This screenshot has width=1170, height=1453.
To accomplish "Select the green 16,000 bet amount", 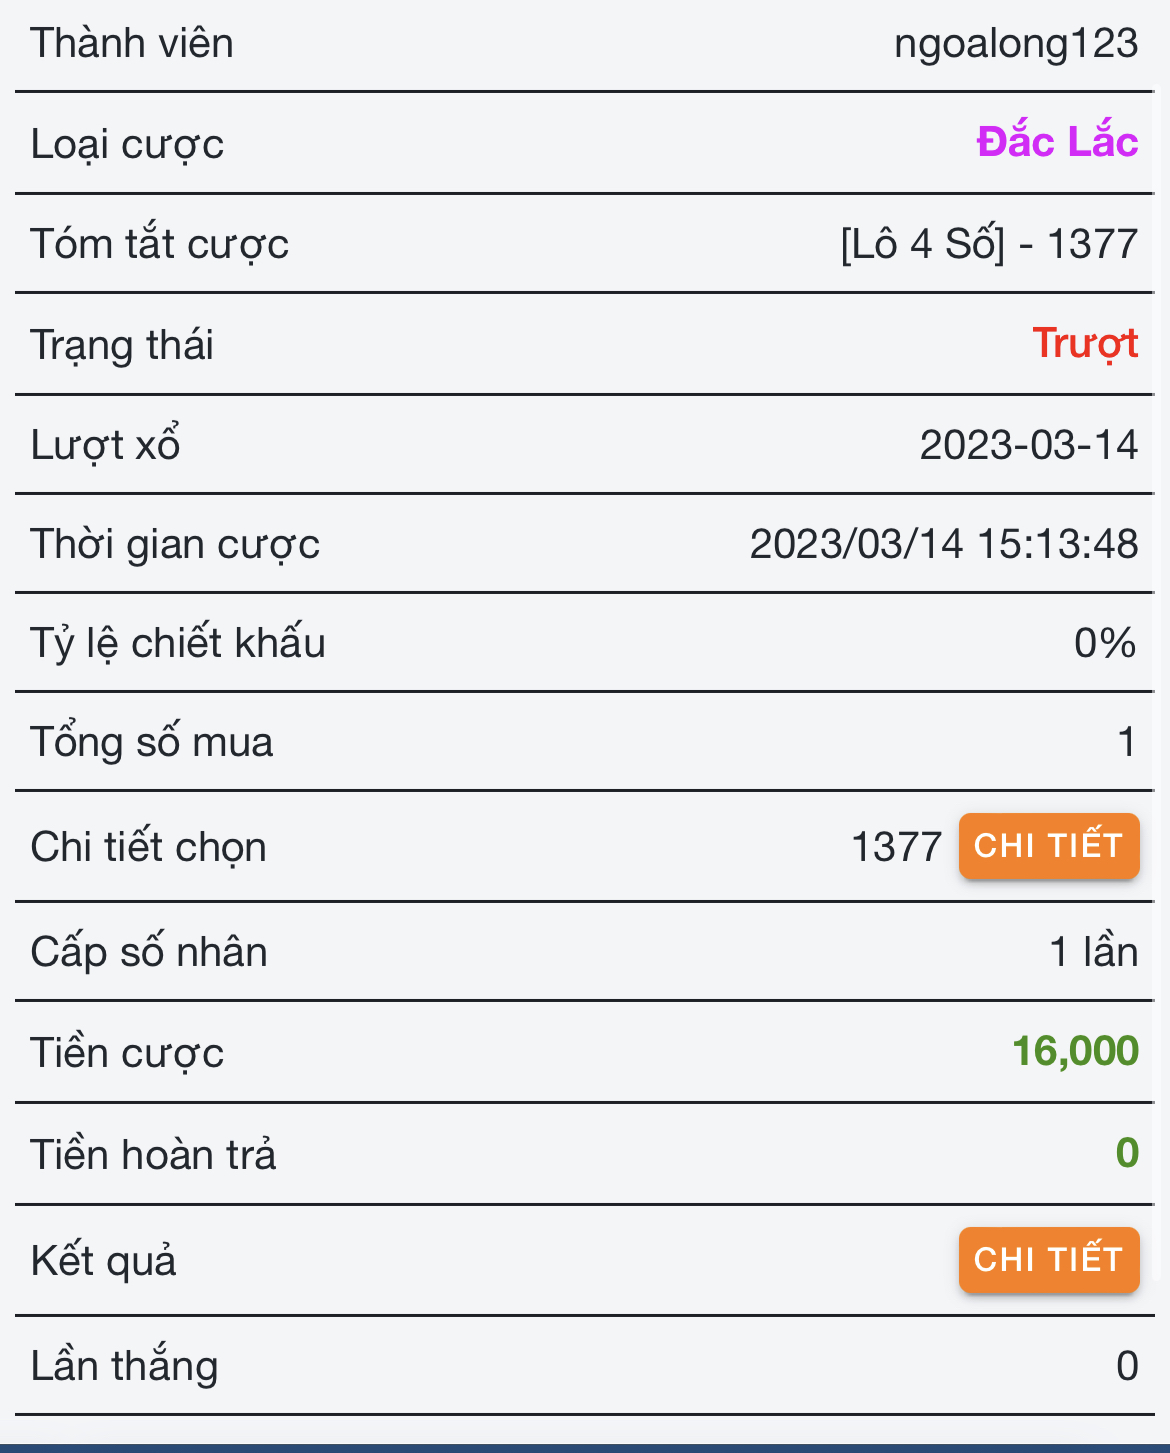I will click(x=1075, y=1051).
